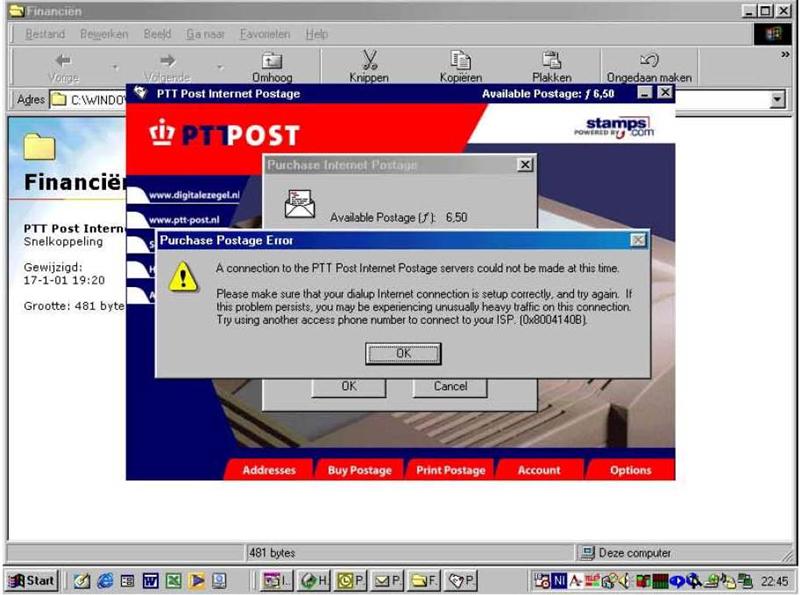The width and height of the screenshot is (800, 595).
Task: Switch to the taskbar button with folder icon
Action: pos(424,580)
